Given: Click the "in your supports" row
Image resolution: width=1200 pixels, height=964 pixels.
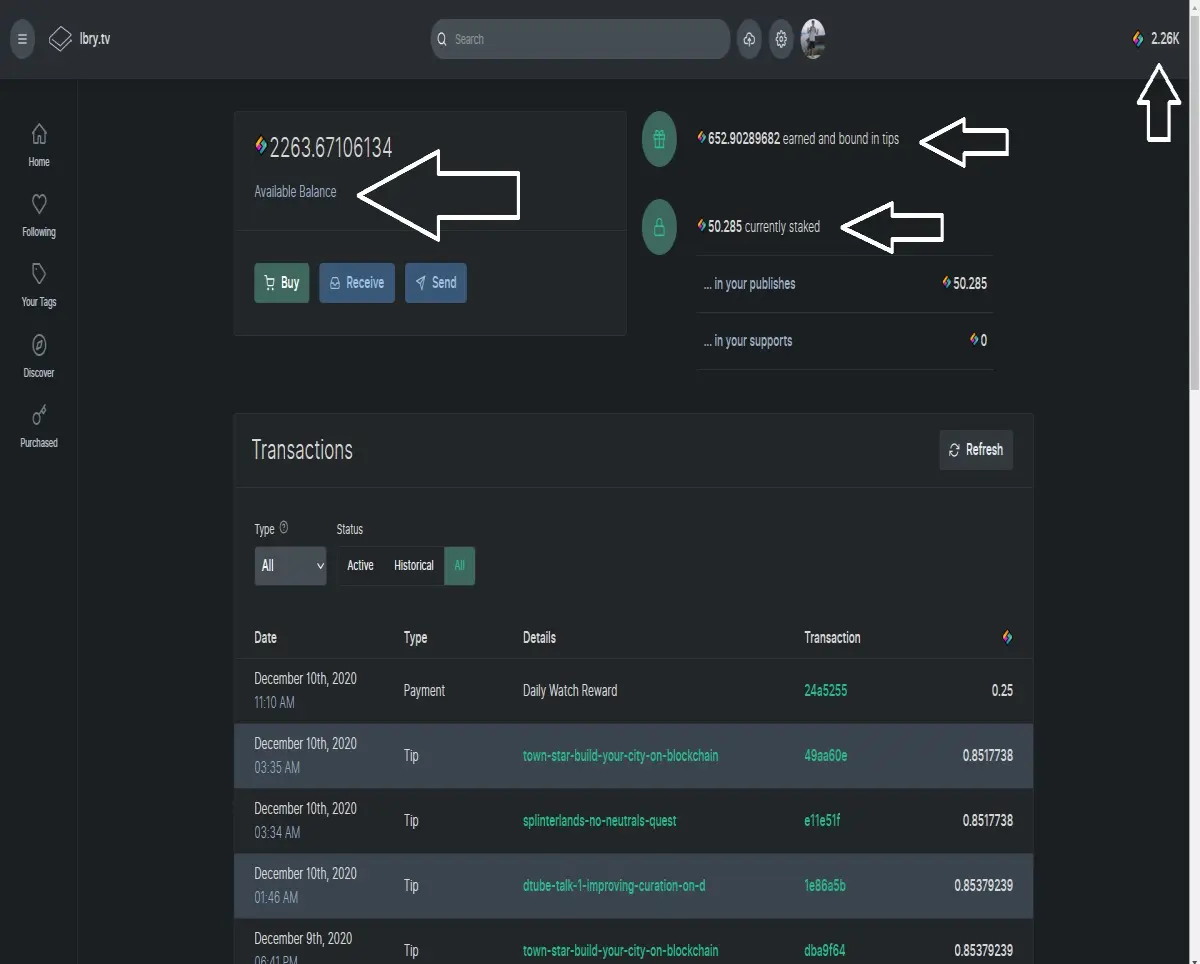Looking at the screenshot, I should (845, 341).
